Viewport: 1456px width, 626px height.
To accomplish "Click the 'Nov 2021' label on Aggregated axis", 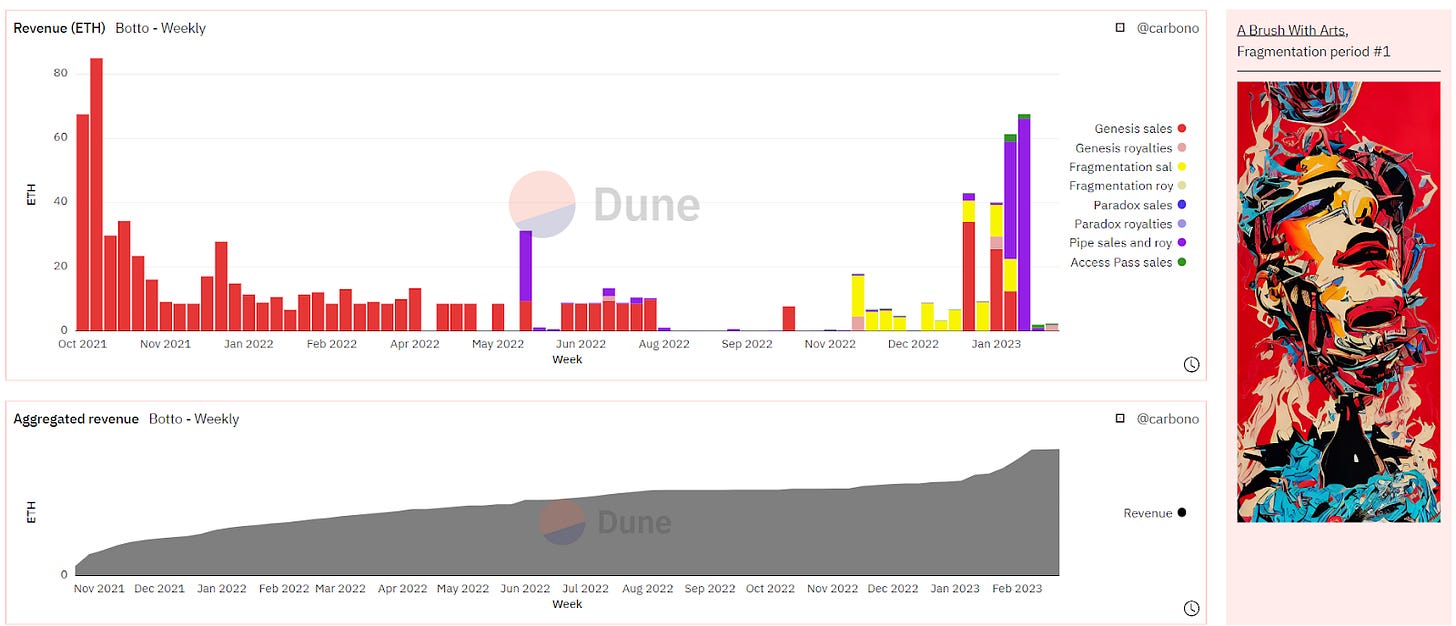I will coord(99,589).
